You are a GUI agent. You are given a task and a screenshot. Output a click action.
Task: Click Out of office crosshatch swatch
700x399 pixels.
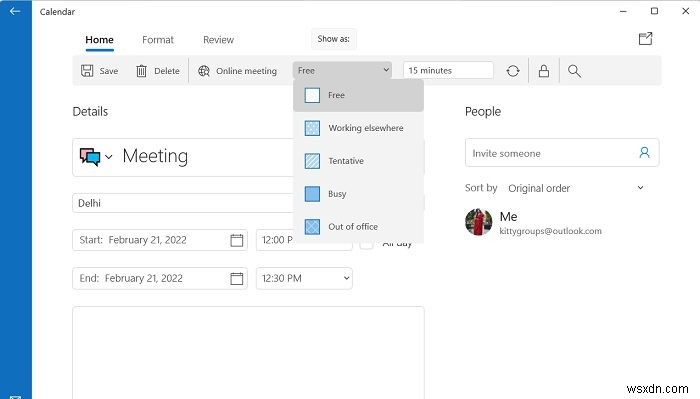(312, 227)
